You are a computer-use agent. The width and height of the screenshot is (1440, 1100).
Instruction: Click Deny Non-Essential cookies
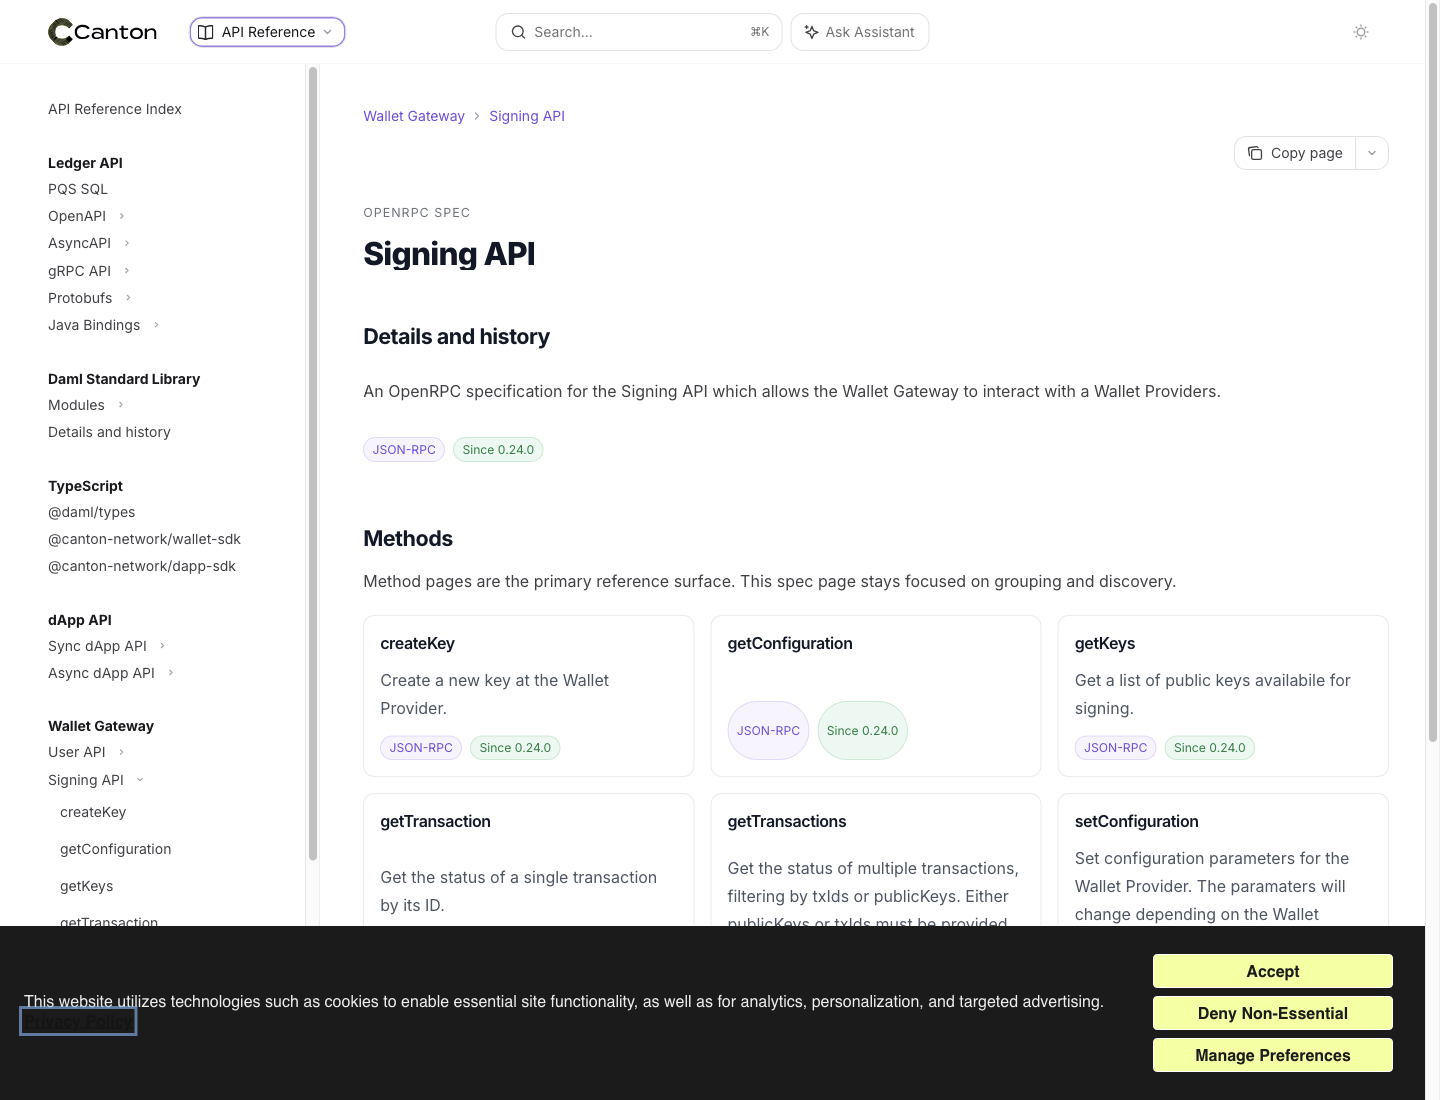[x=1273, y=1013]
